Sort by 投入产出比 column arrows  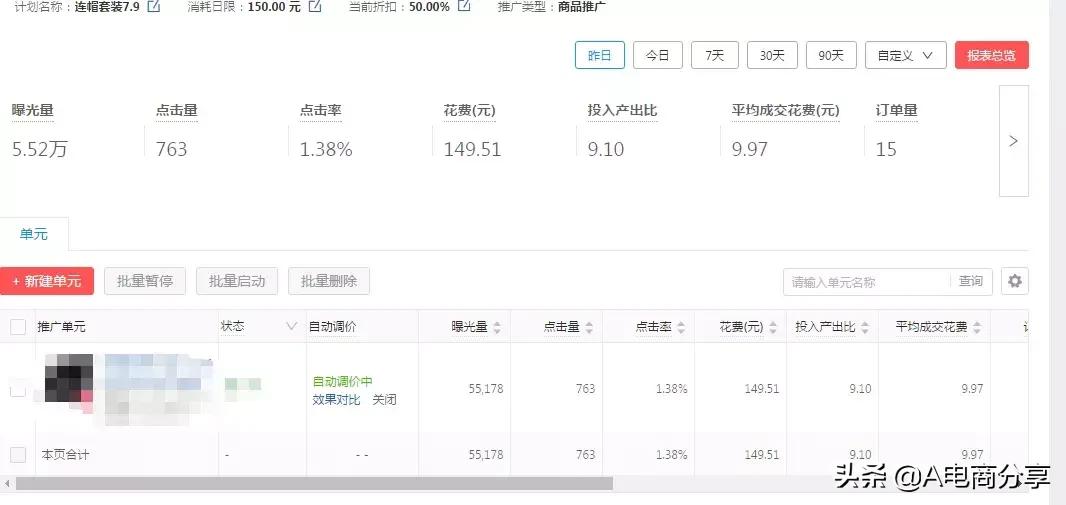click(865, 328)
